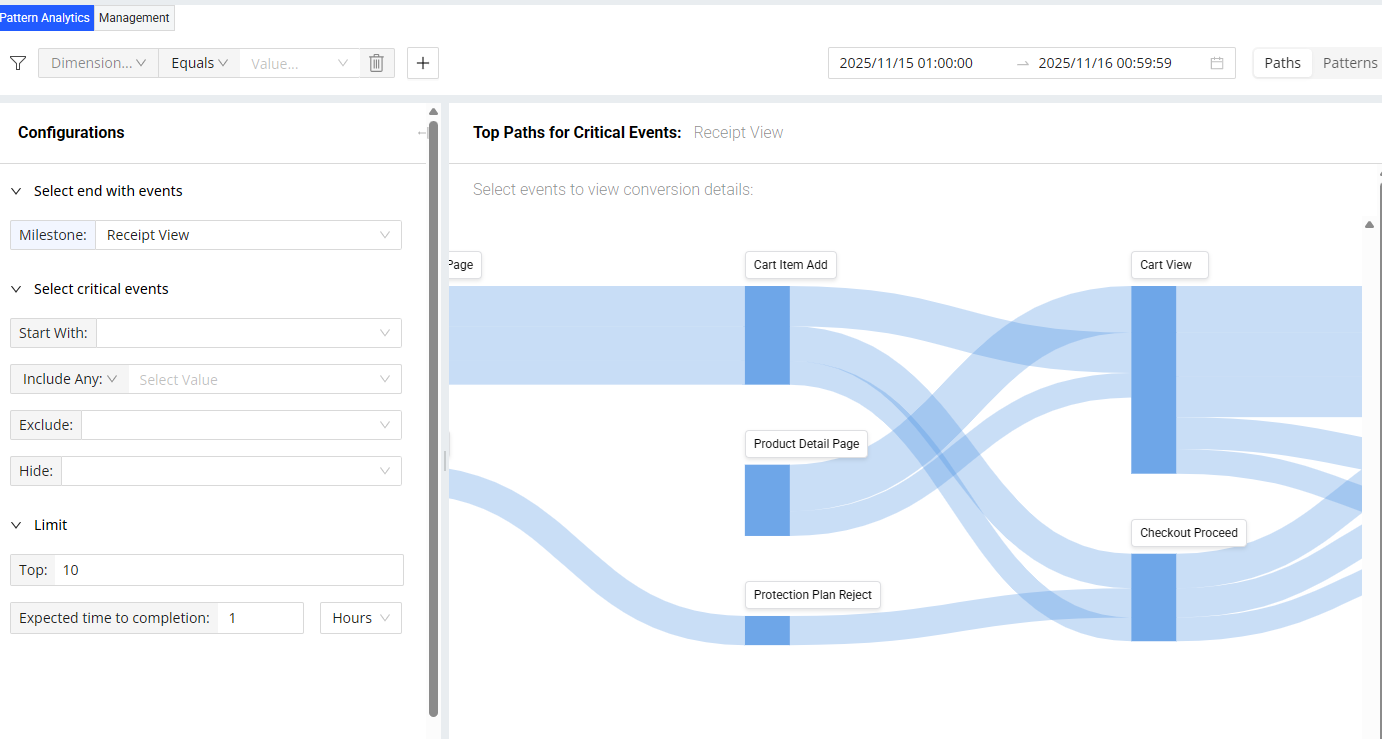Image resolution: width=1382 pixels, height=739 pixels.
Task: Open the Management tab
Action: (x=134, y=18)
